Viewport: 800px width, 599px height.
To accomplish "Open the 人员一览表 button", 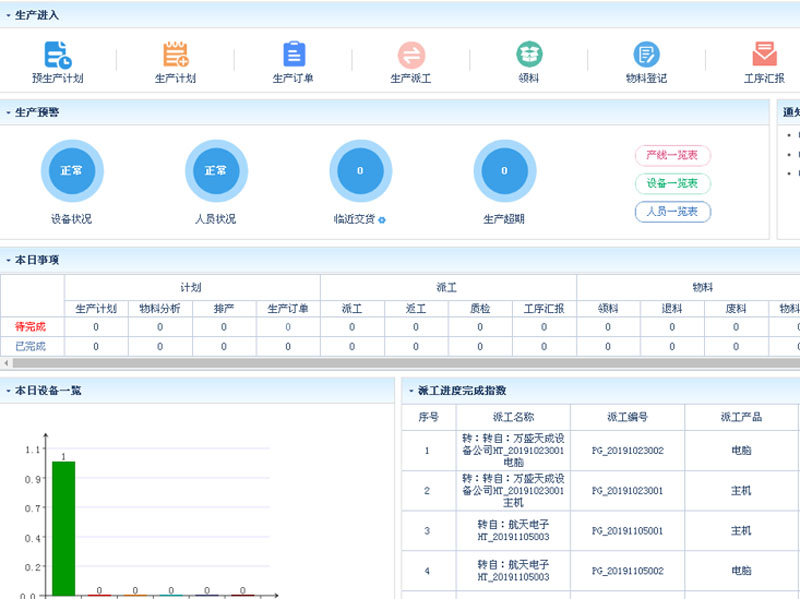I will coord(672,211).
